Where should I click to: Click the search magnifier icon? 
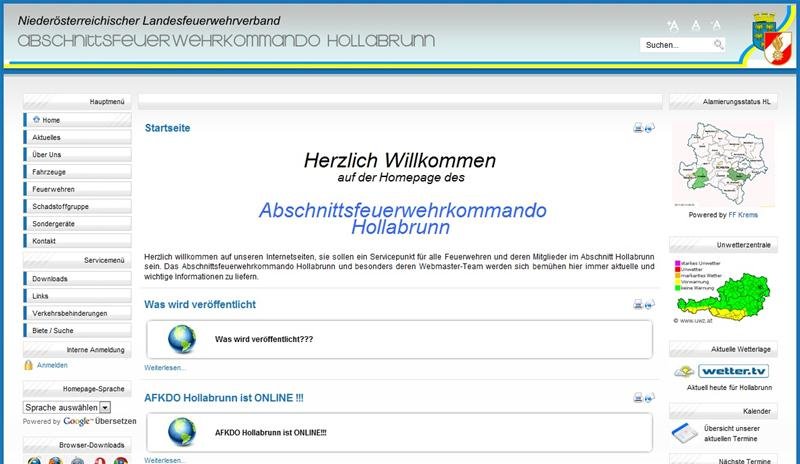pyautogui.click(x=718, y=45)
